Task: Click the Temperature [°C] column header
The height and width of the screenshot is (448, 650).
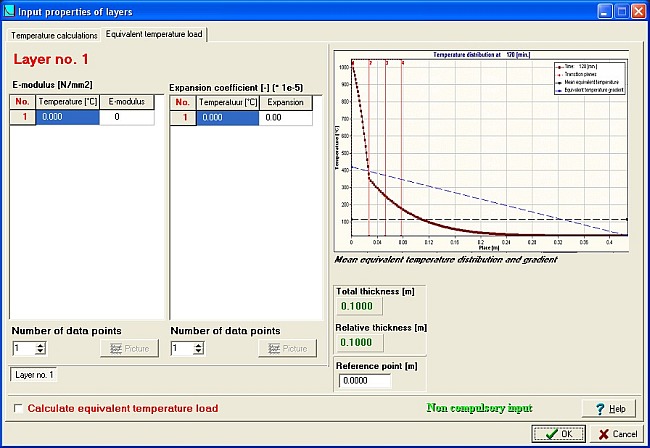Action: coord(68,102)
